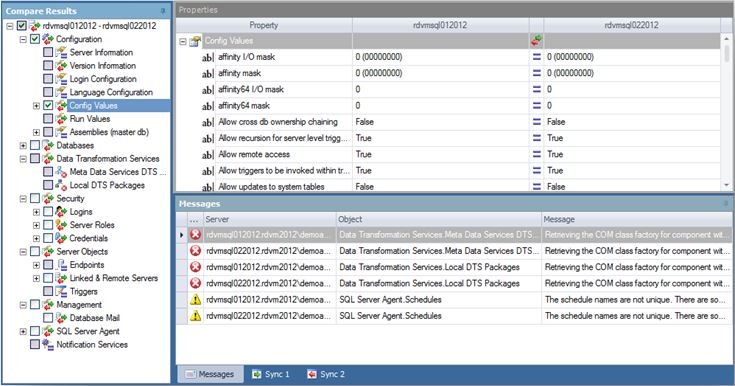This screenshot has height=386, width=735.
Task: Click the Notification Services icon
Action: [48, 344]
